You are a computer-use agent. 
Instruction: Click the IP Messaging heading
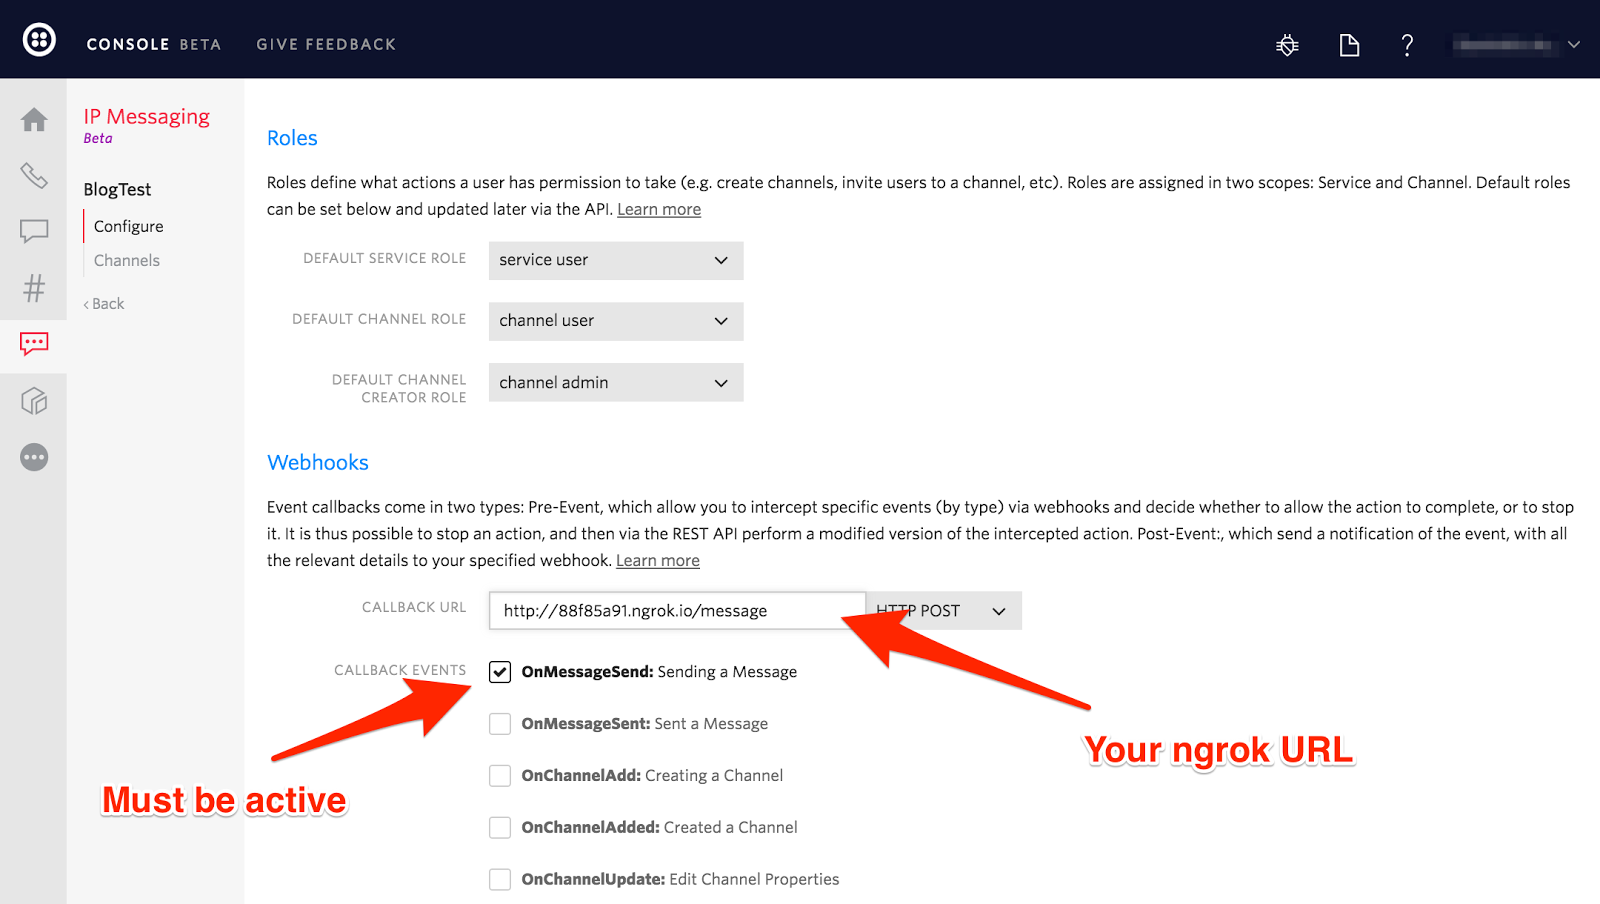click(x=147, y=117)
